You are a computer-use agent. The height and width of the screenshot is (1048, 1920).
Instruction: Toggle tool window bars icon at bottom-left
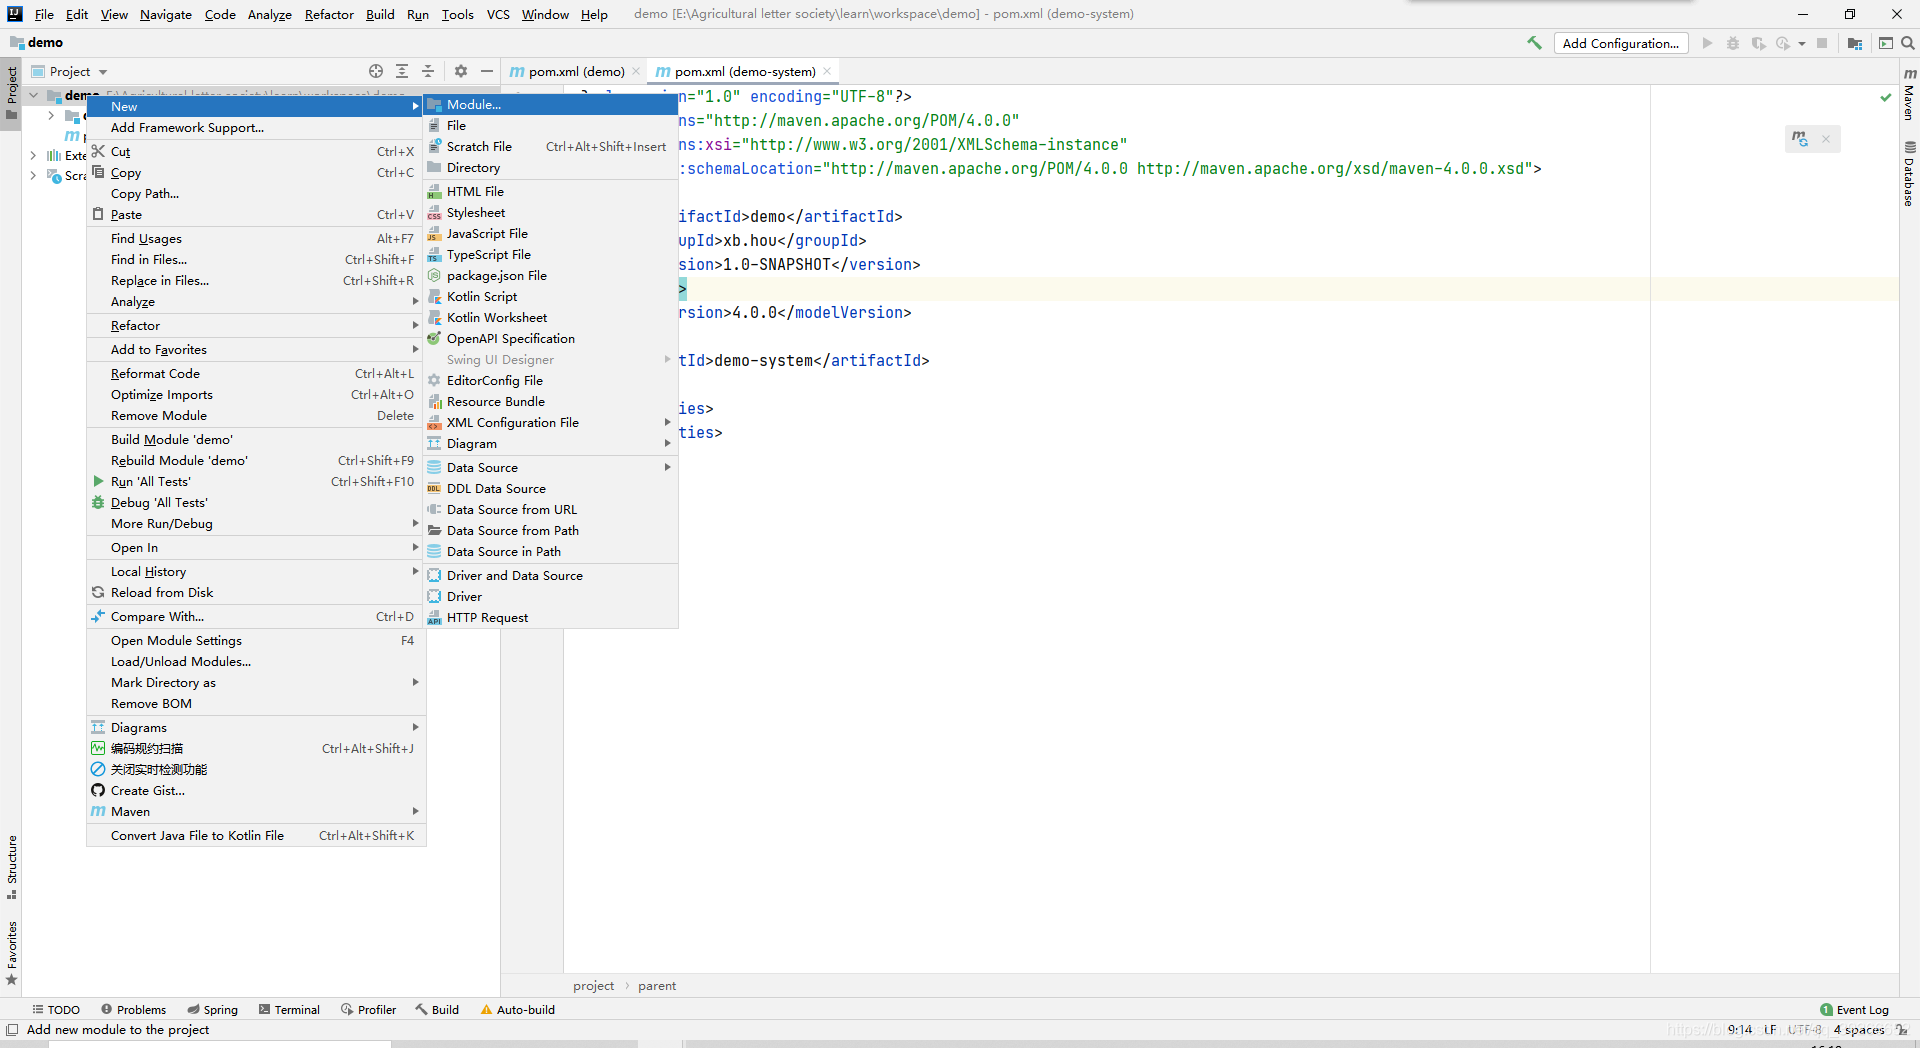12,1029
